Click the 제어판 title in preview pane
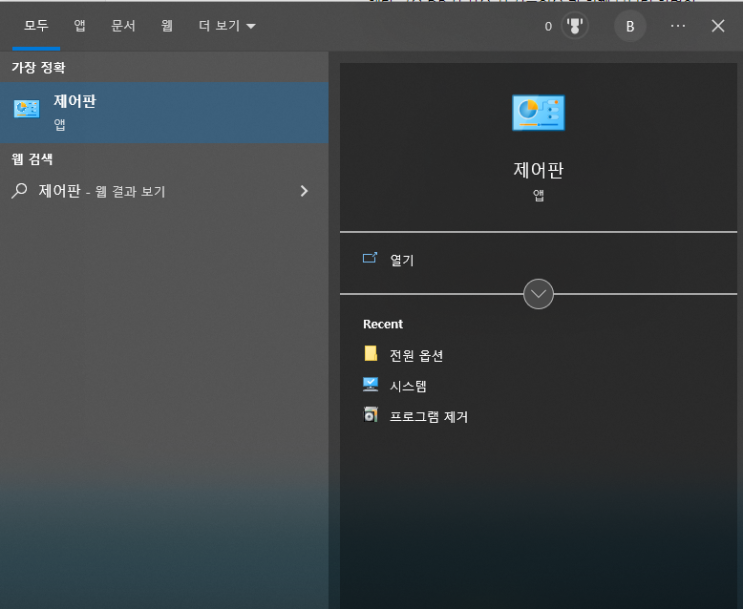The image size is (743, 609). (538, 170)
